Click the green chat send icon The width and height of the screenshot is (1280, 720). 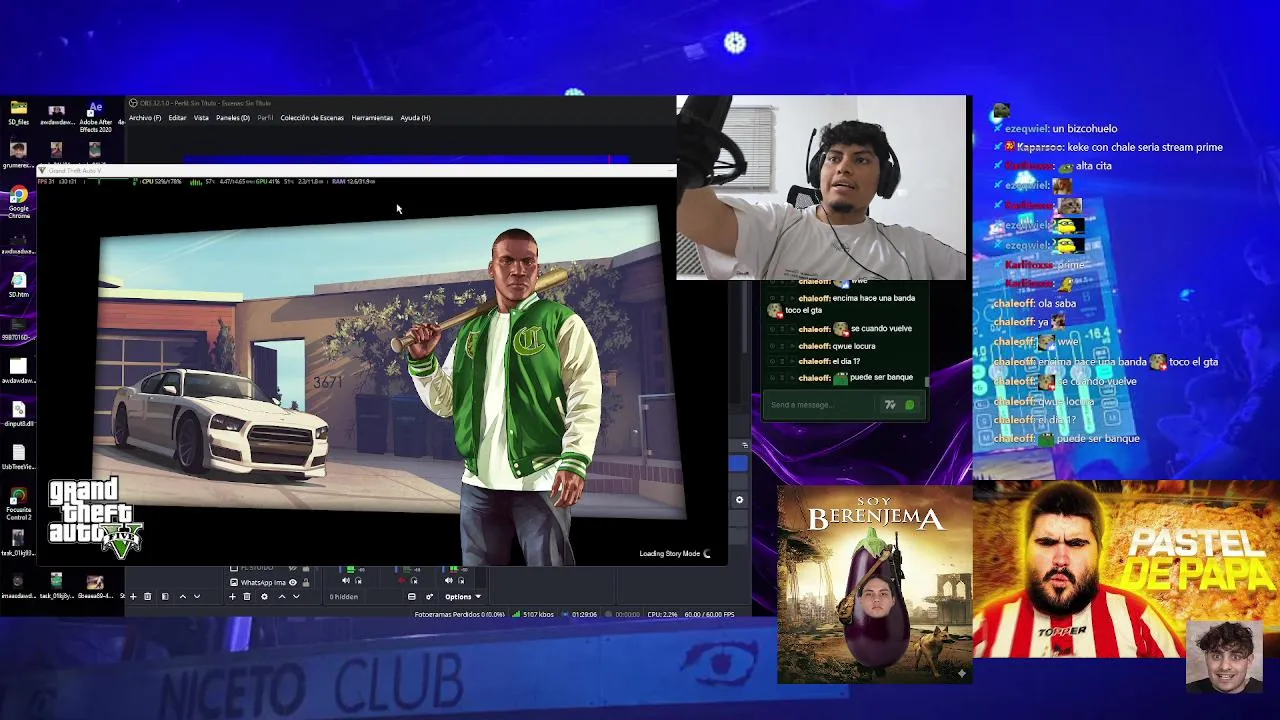(x=909, y=405)
